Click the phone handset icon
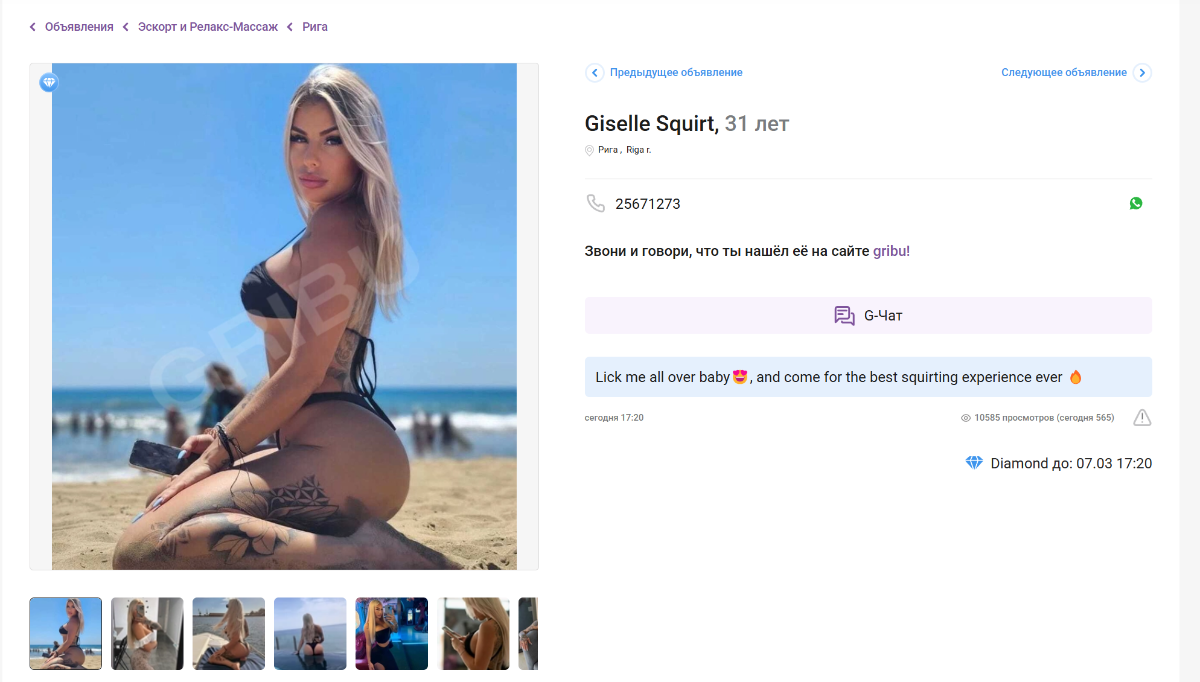The height and width of the screenshot is (682, 1200). coord(596,204)
